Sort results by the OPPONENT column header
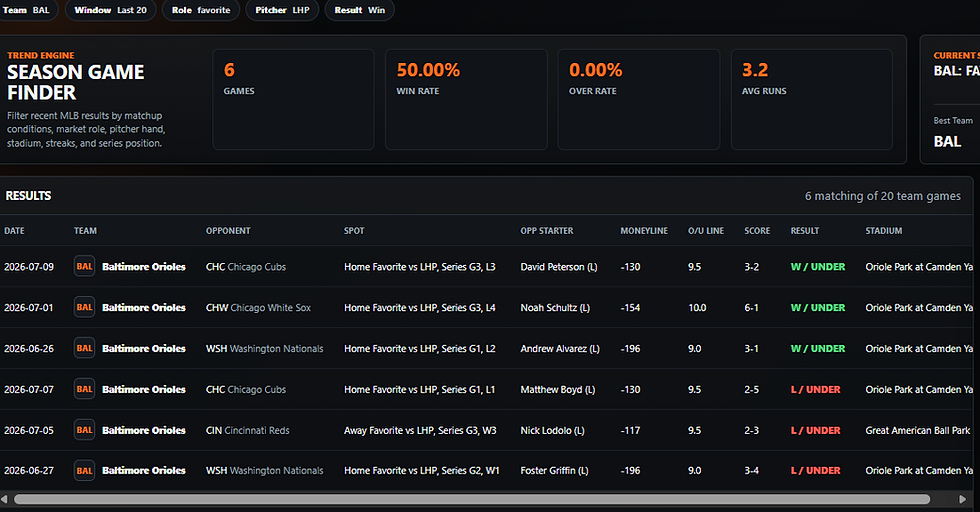The width and height of the screenshot is (980, 512). 228,231
